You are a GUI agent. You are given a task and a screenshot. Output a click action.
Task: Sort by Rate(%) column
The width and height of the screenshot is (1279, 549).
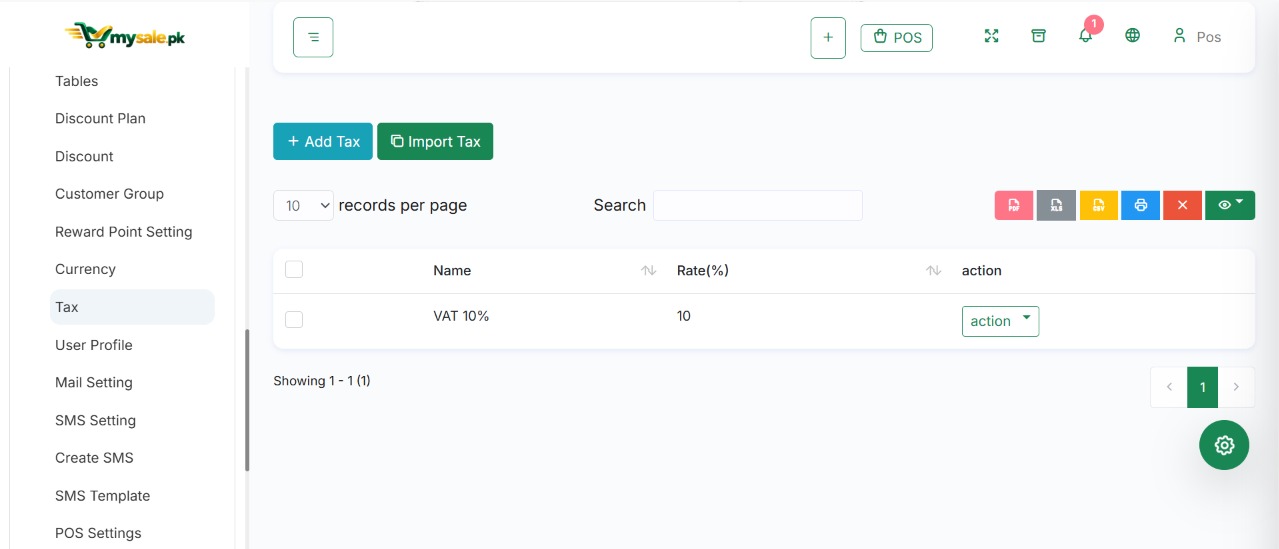[x=809, y=270]
